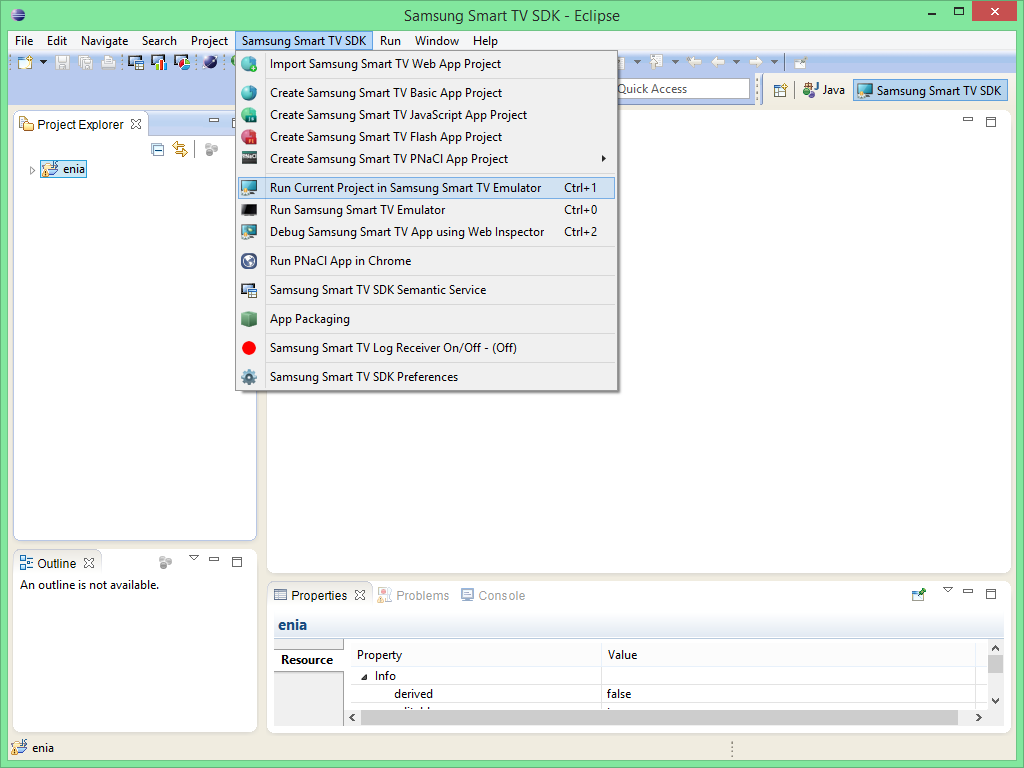Toggle Pin to Selection in Properties view
Viewport: 1024px width, 768px height.
(918, 594)
